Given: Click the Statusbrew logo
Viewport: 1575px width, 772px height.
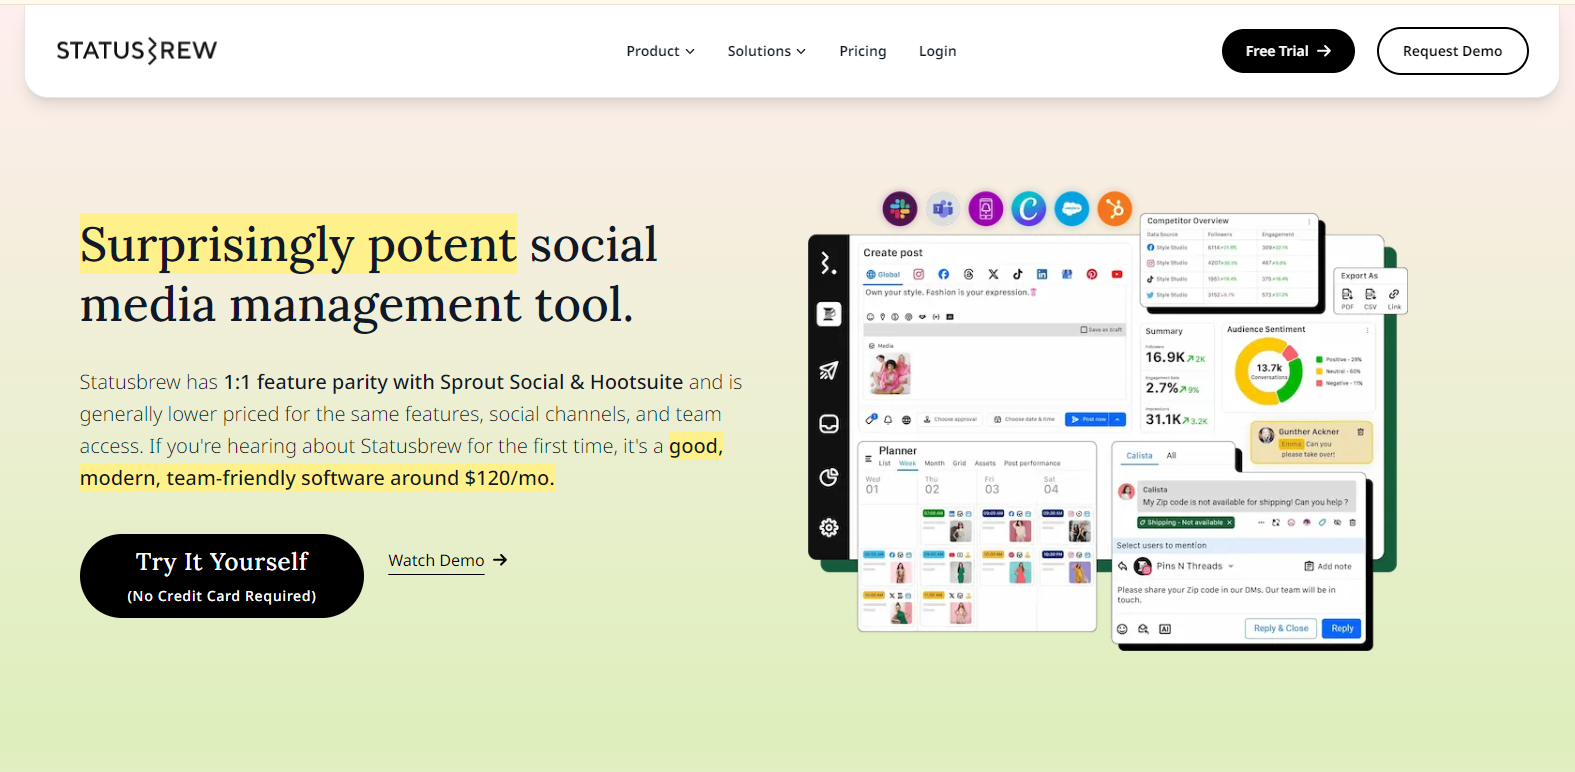Looking at the screenshot, I should coord(137,50).
